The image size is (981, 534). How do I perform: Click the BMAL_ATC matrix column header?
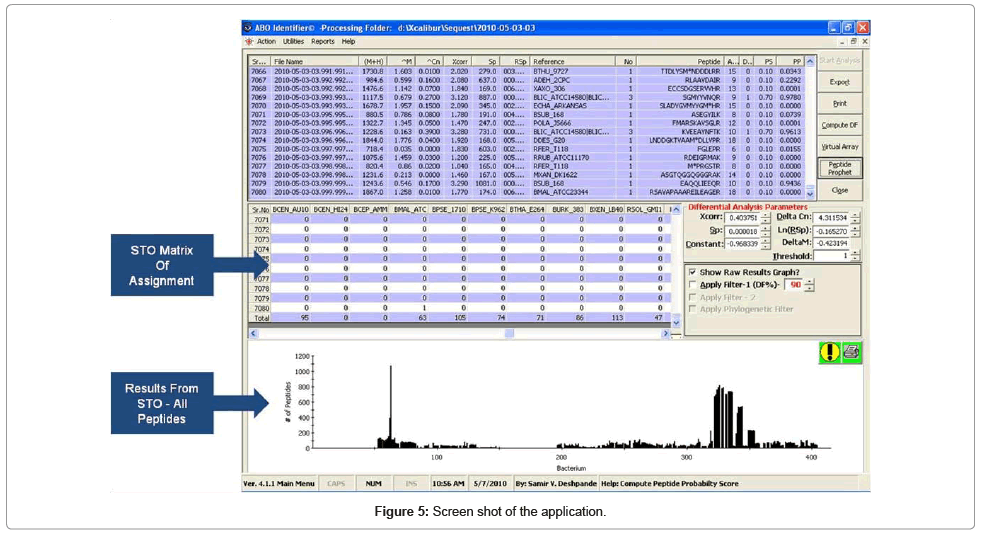[x=409, y=209]
